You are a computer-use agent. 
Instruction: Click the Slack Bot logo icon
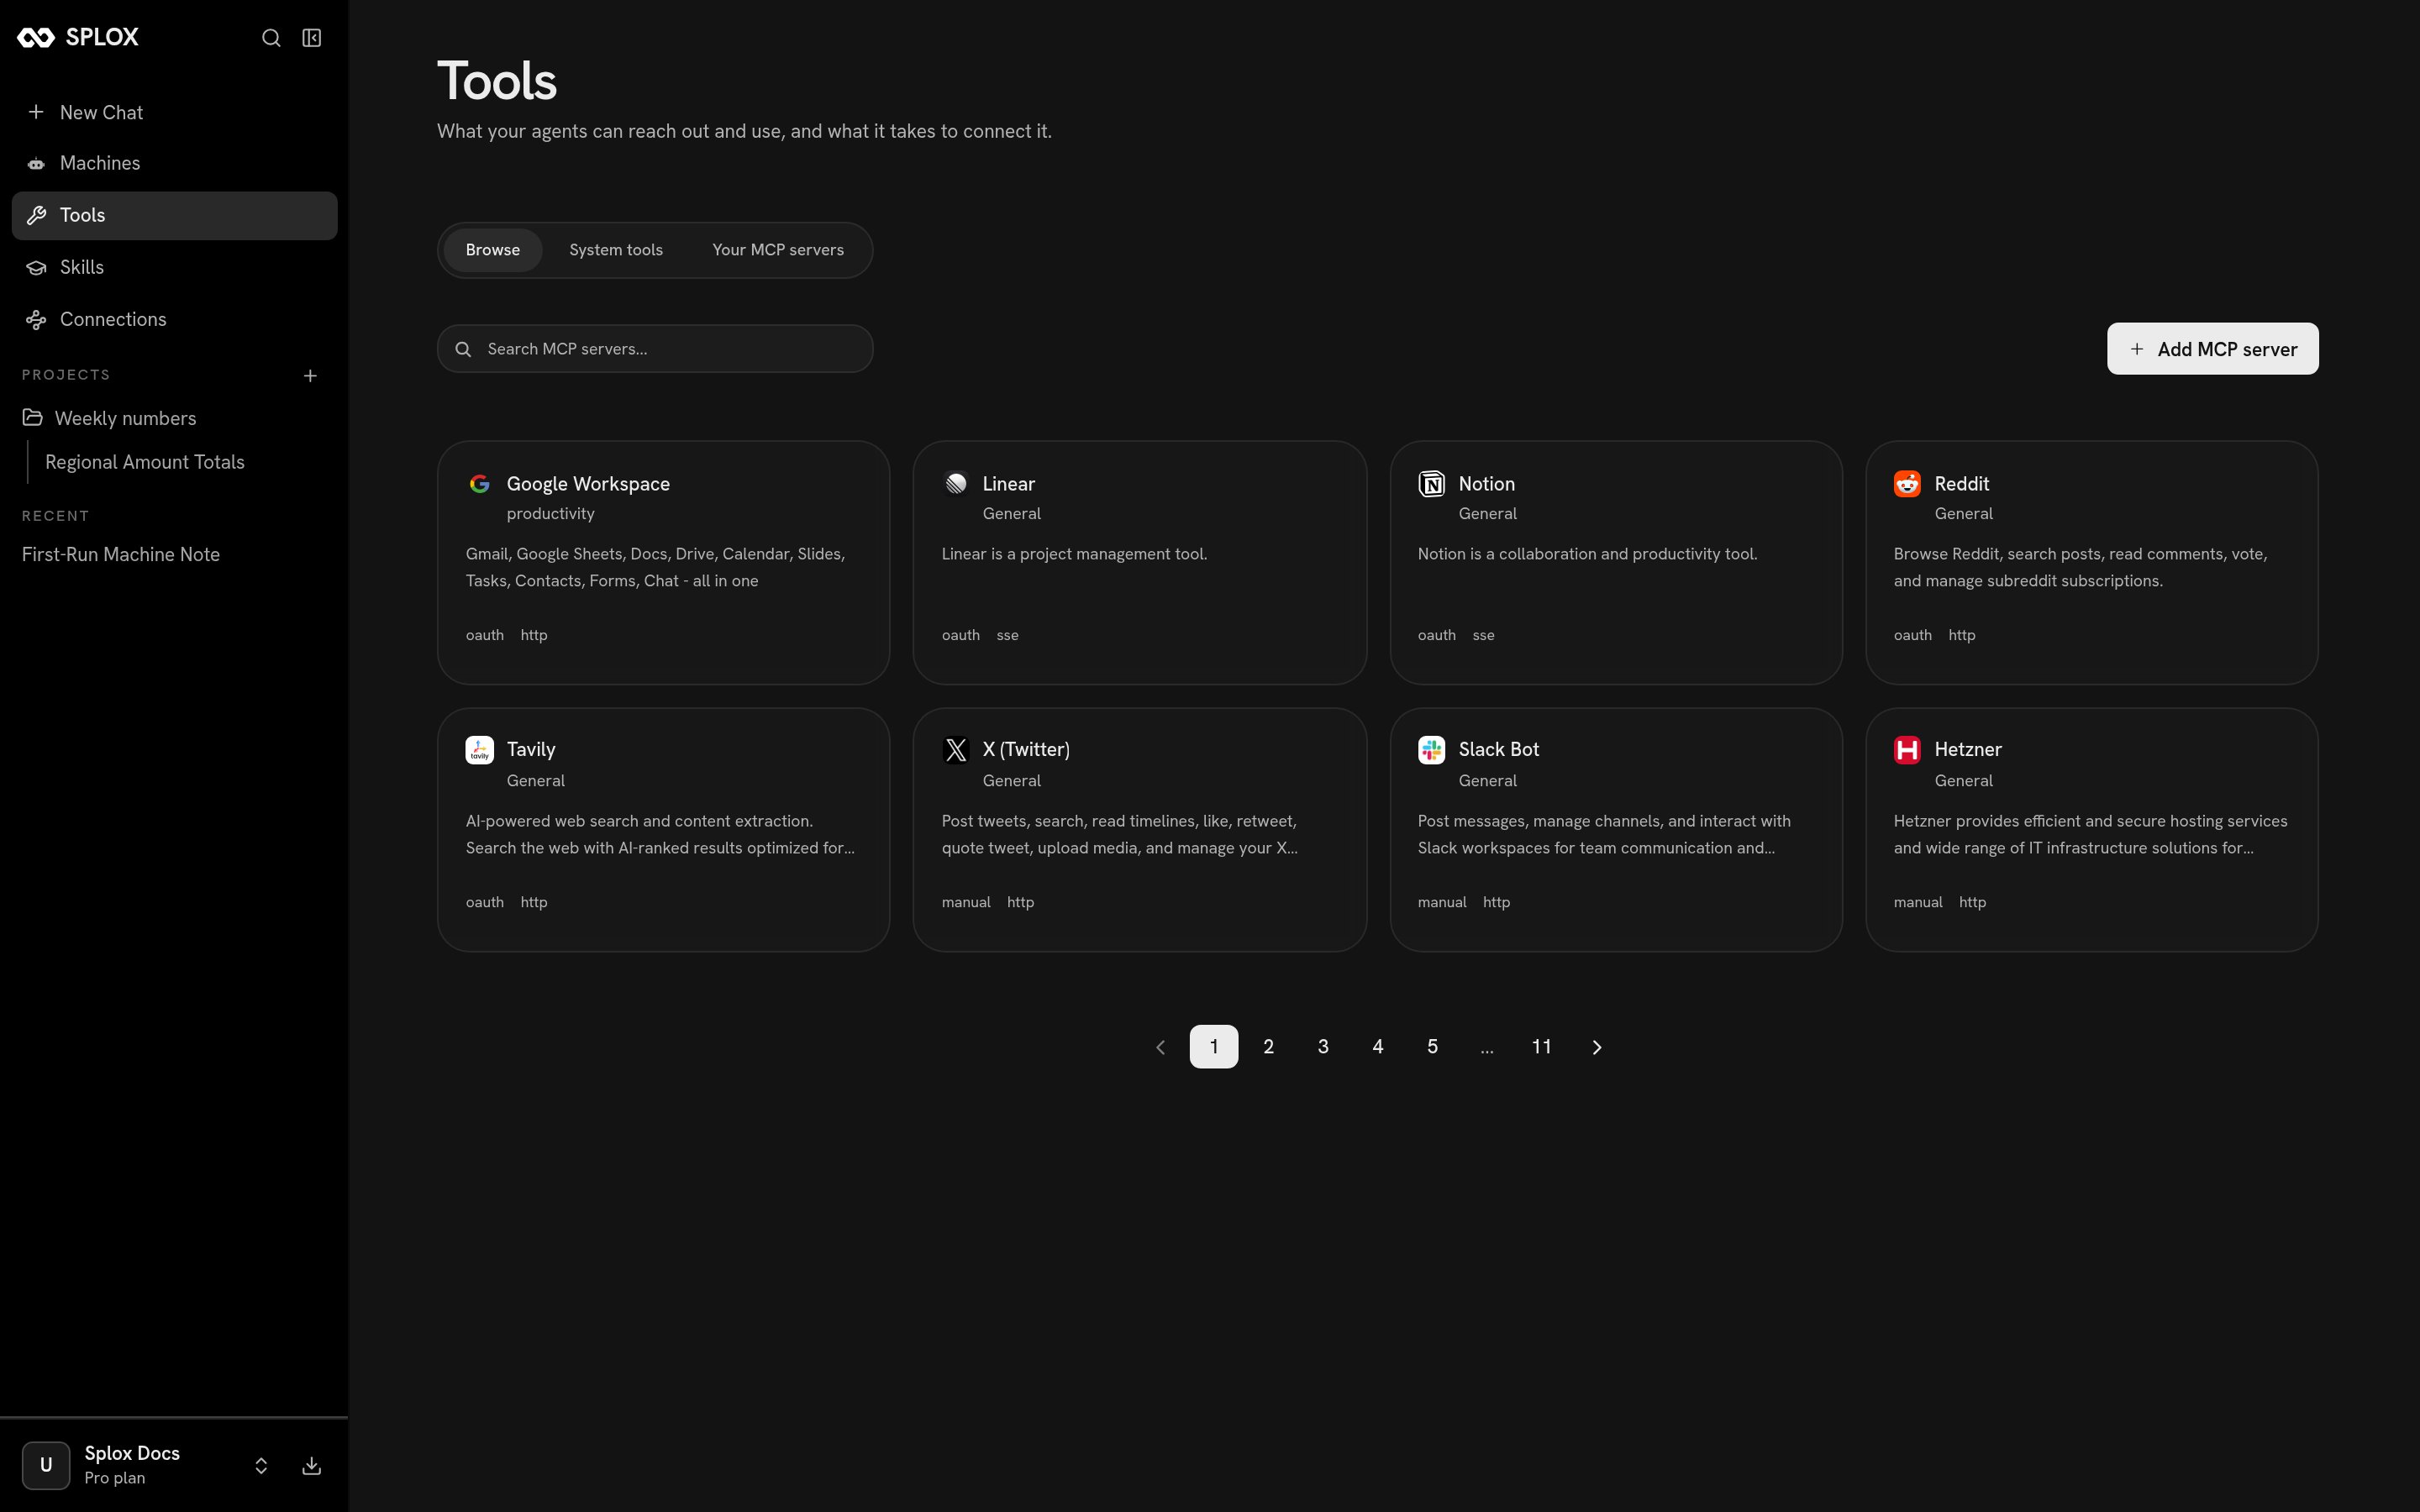coord(1432,750)
